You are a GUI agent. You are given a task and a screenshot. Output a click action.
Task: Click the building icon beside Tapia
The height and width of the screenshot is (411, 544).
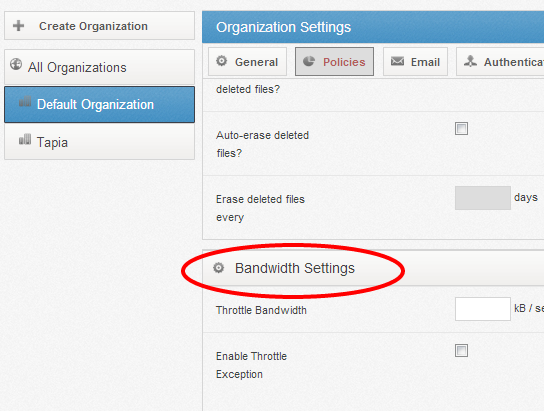pos(25,139)
